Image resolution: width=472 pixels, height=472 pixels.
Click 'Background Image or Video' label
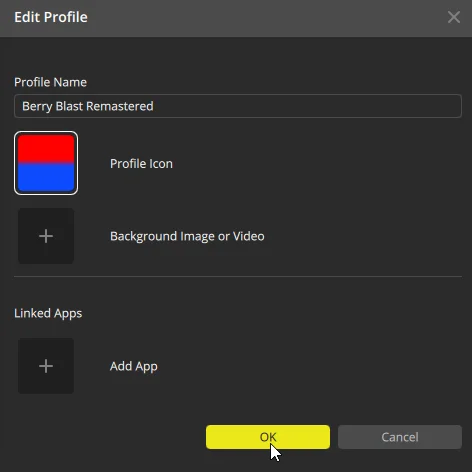click(187, 236)
